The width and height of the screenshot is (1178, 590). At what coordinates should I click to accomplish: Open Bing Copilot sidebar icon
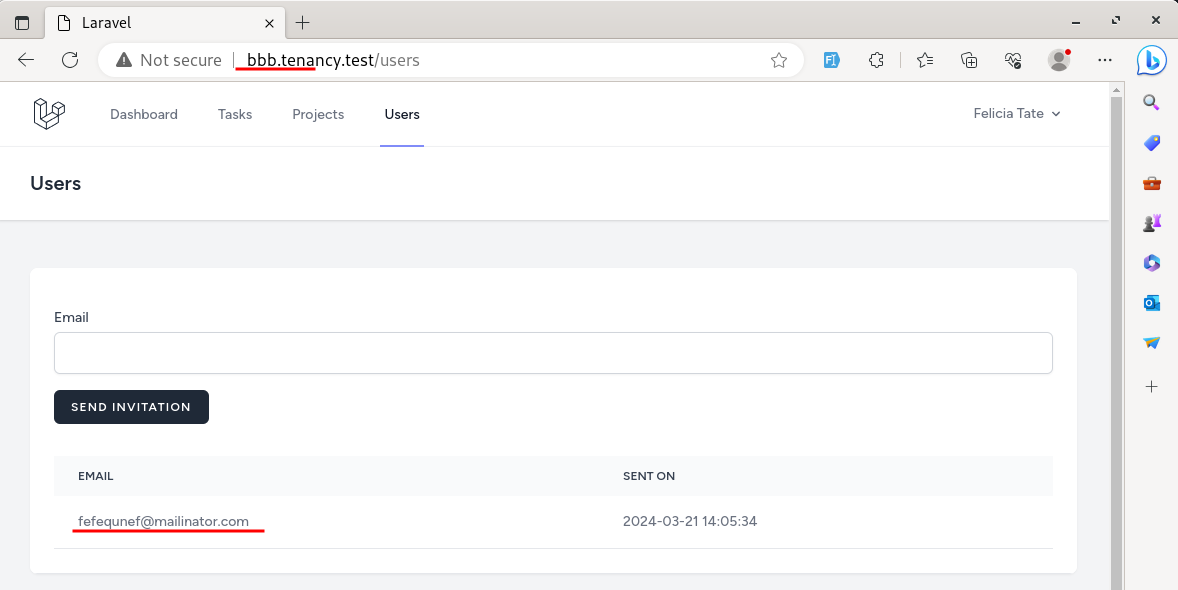pos(1151,60)
